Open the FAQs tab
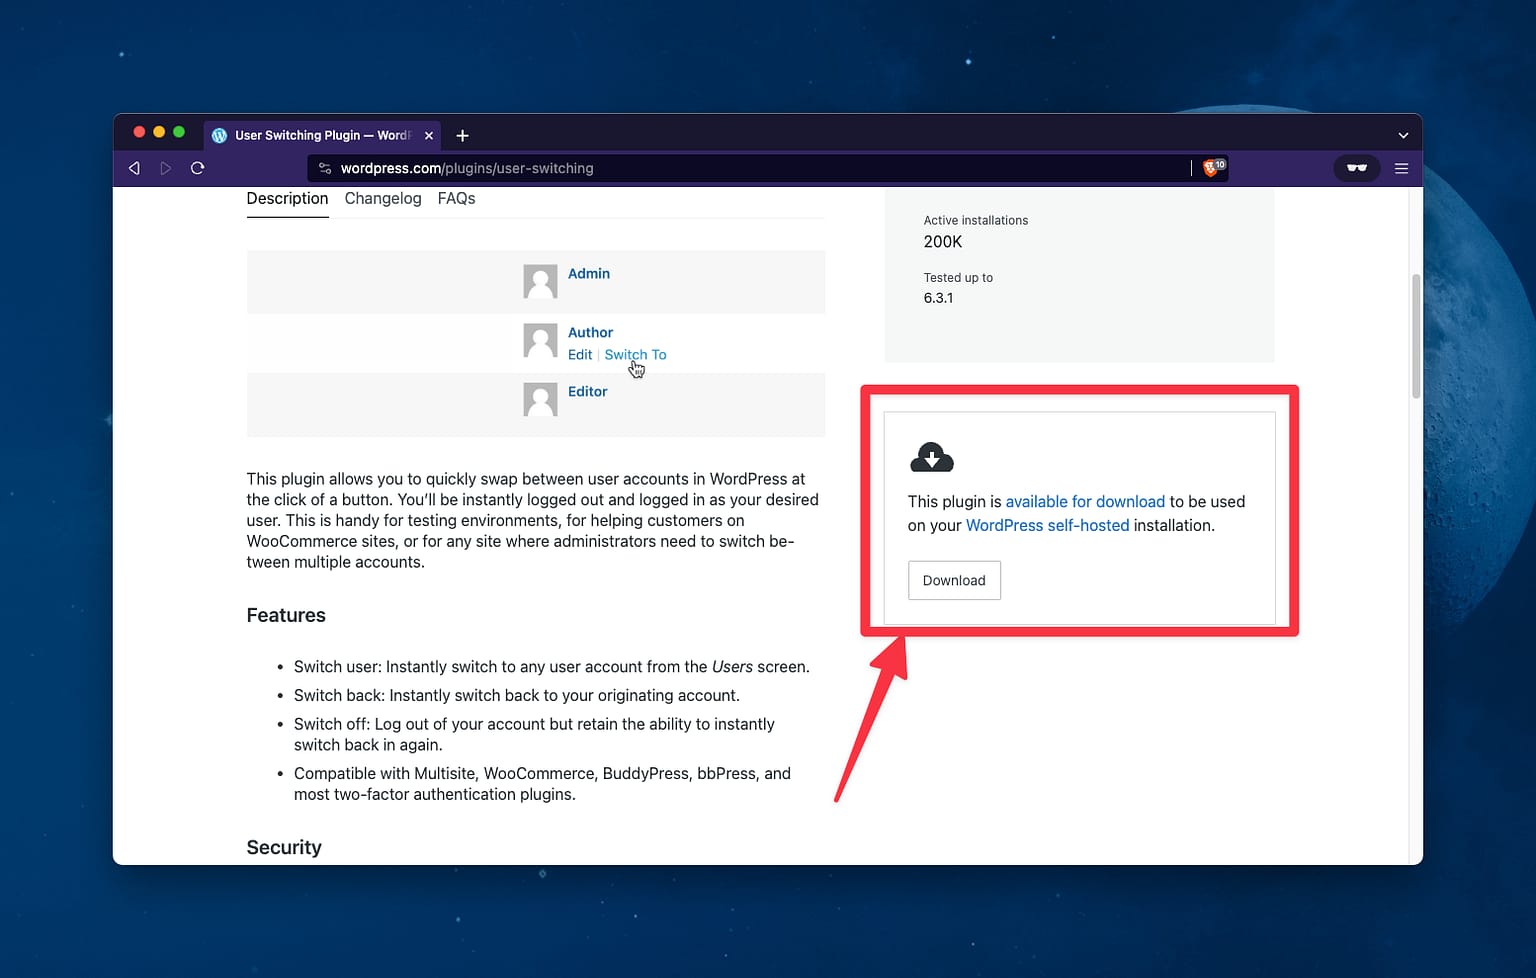Screen dimensions: 1536x978 [x=456, y=199]
